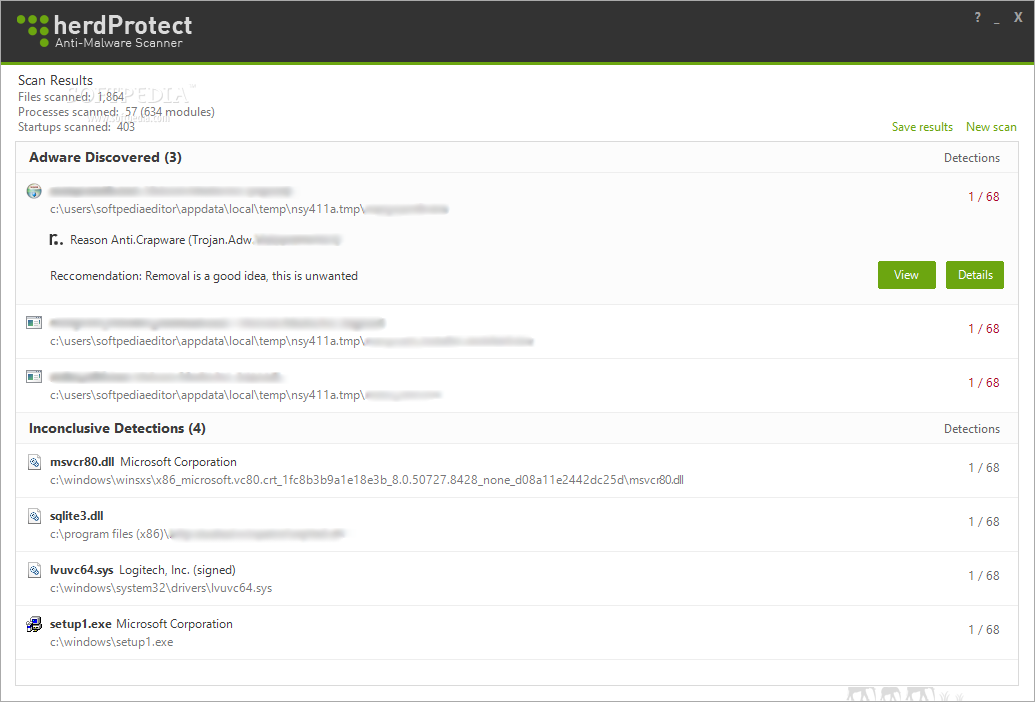The height and width of the screenshot is (702, 1035).
Task: Click the Save results link
Action: [922, 127]
